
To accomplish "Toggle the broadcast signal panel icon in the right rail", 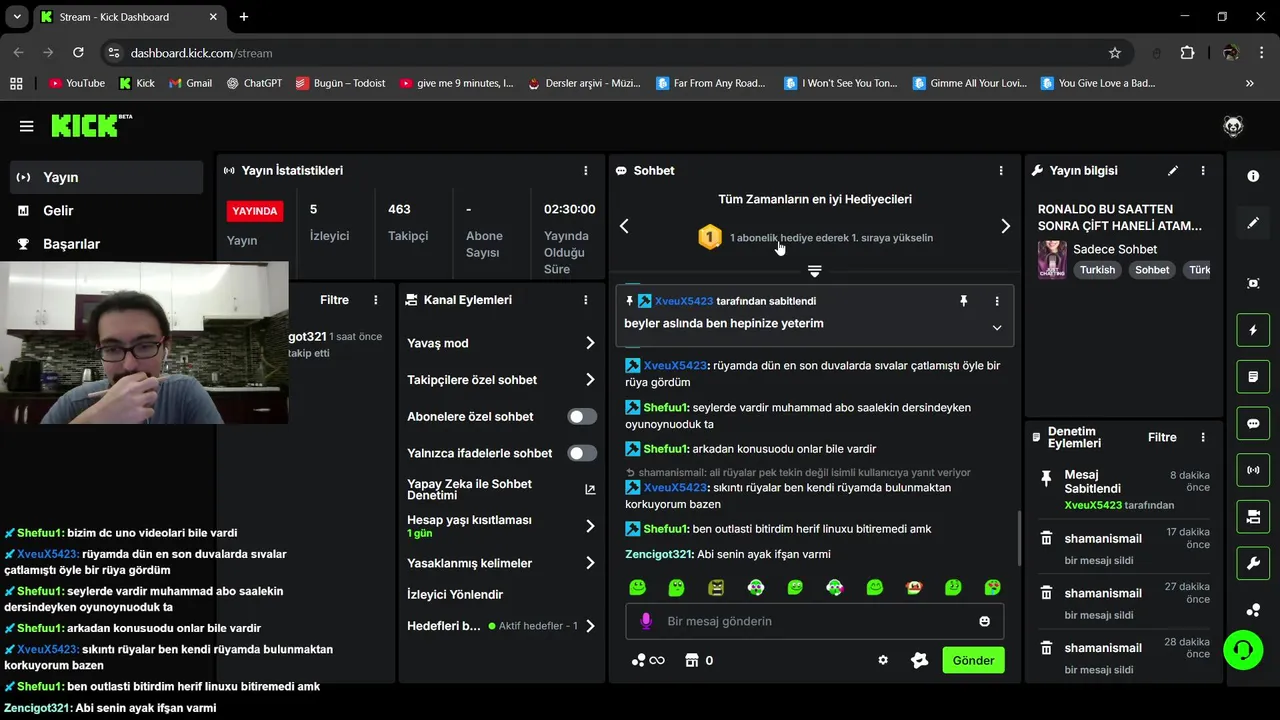I will click(1253, 470).
